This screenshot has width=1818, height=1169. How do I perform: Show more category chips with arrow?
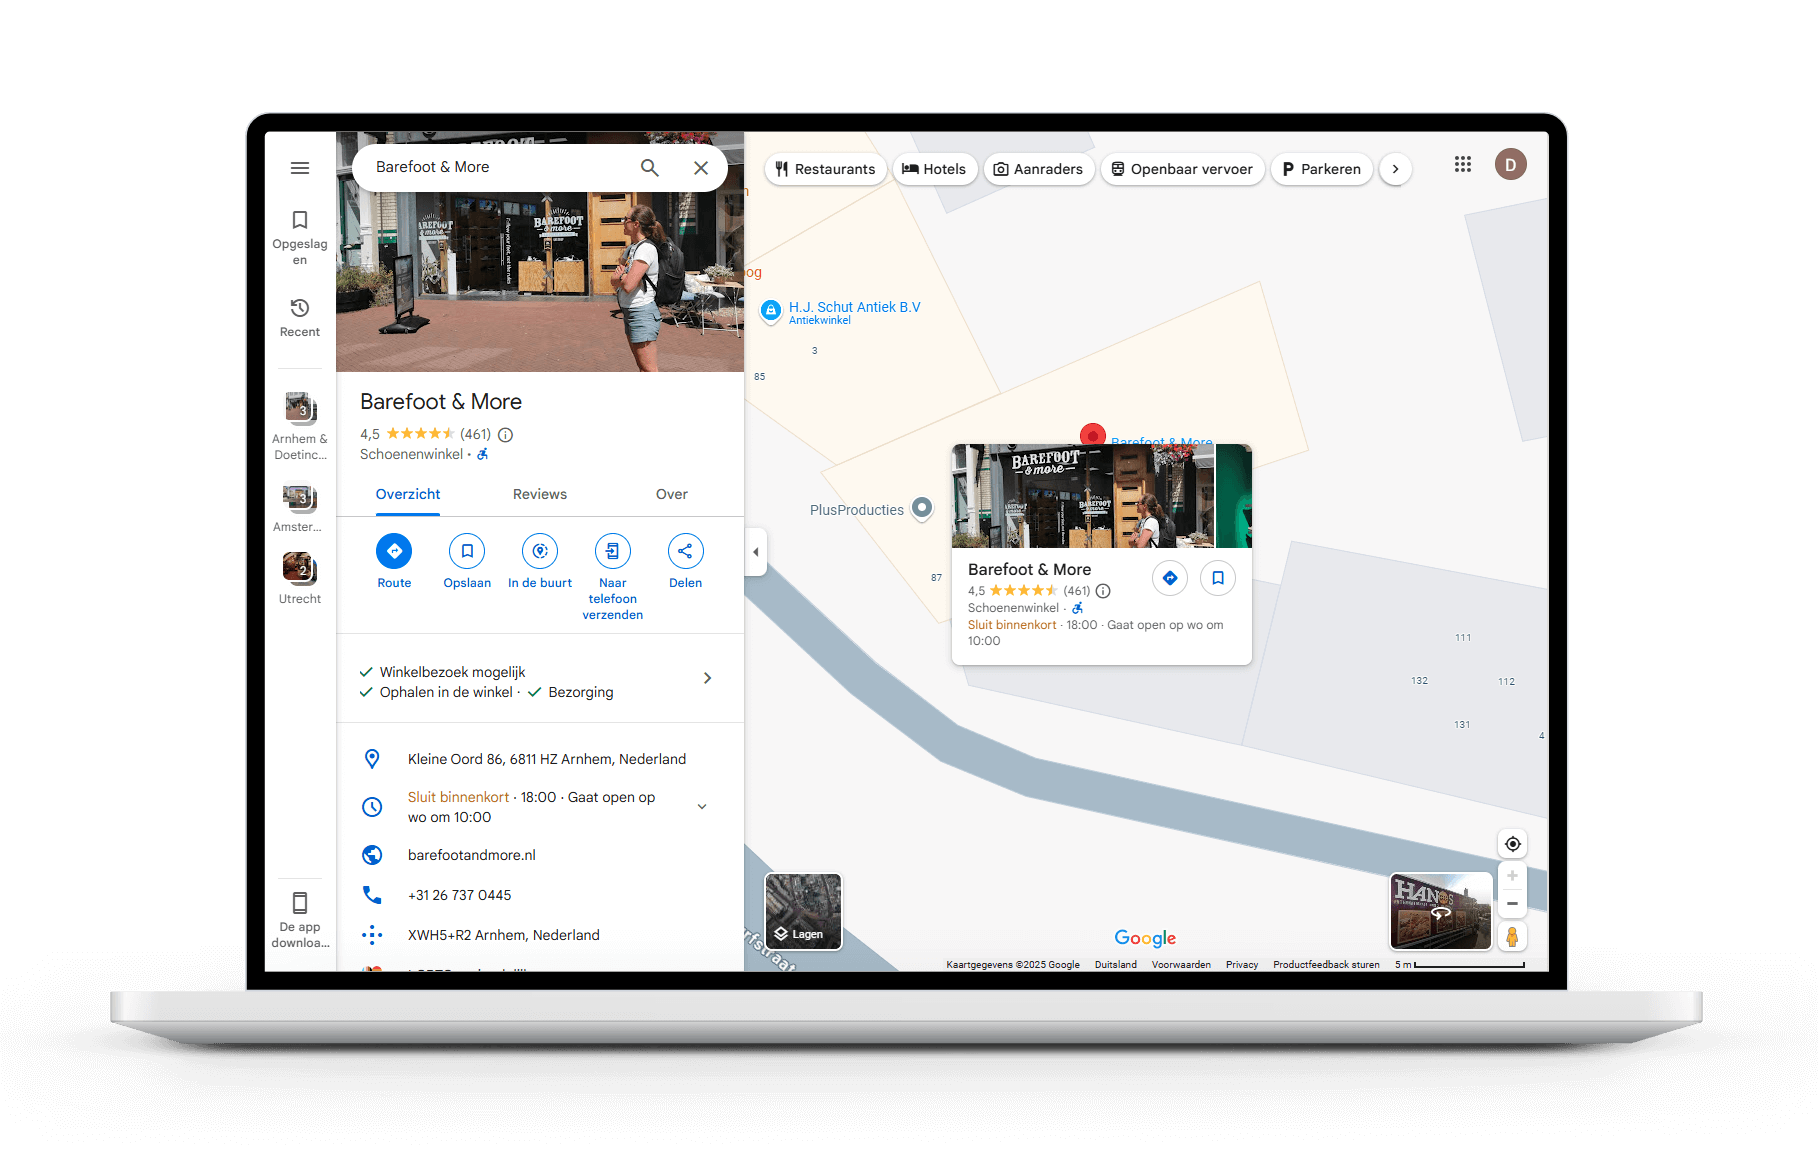(x=1395, y=169)
